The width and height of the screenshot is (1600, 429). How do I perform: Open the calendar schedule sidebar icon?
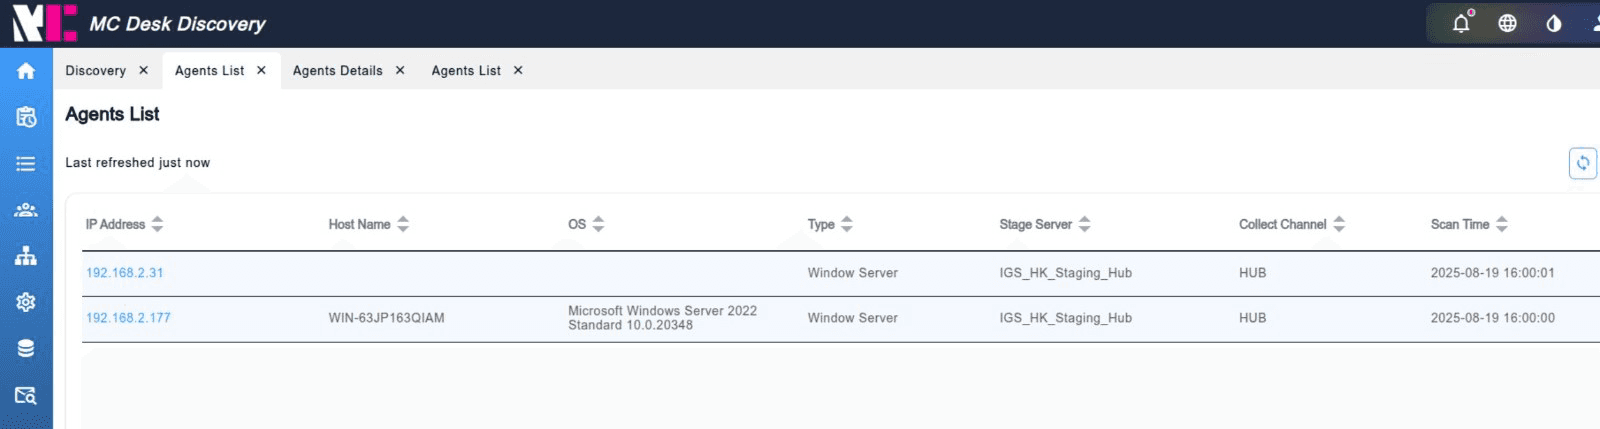pos(26,117)
